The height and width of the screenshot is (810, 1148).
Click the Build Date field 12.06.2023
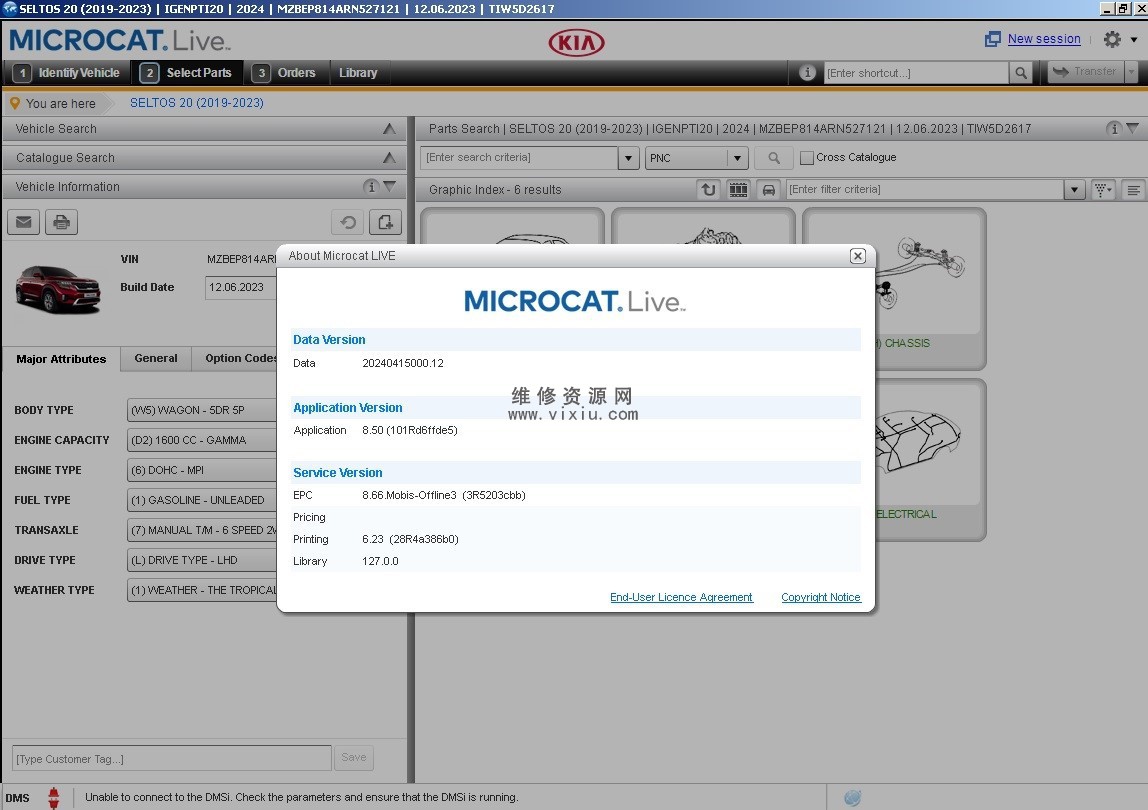tap(241, 287)
